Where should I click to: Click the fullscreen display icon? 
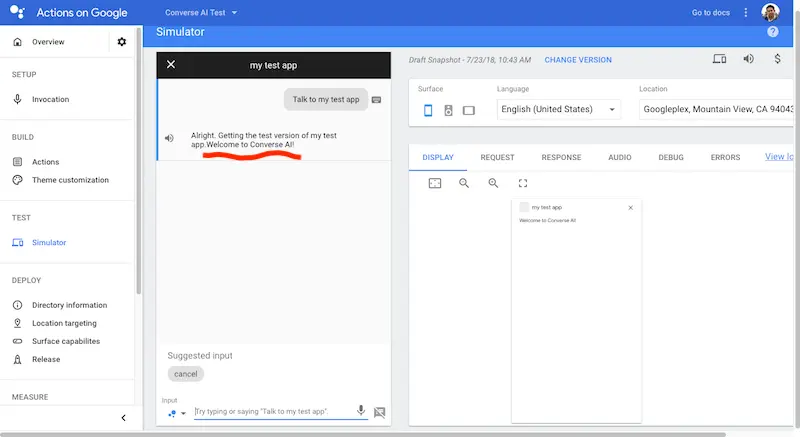[x=523, y=183]
